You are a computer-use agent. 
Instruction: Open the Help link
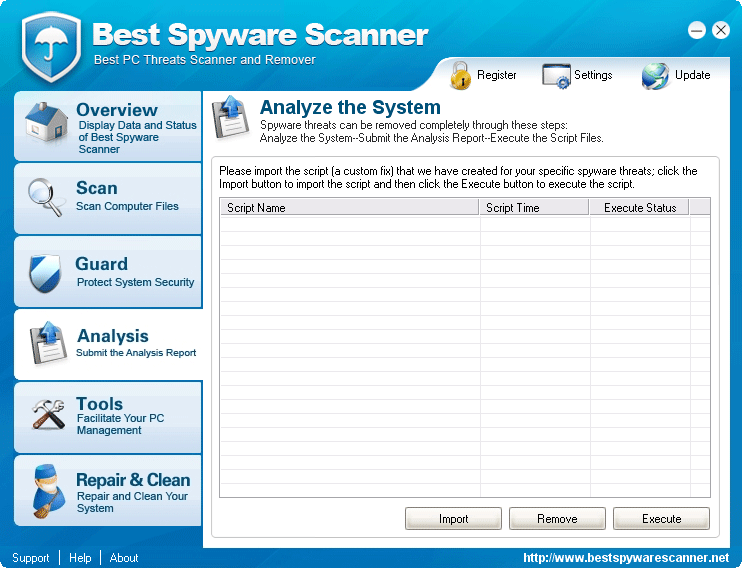pyautogui.click(x=80, y=558)
